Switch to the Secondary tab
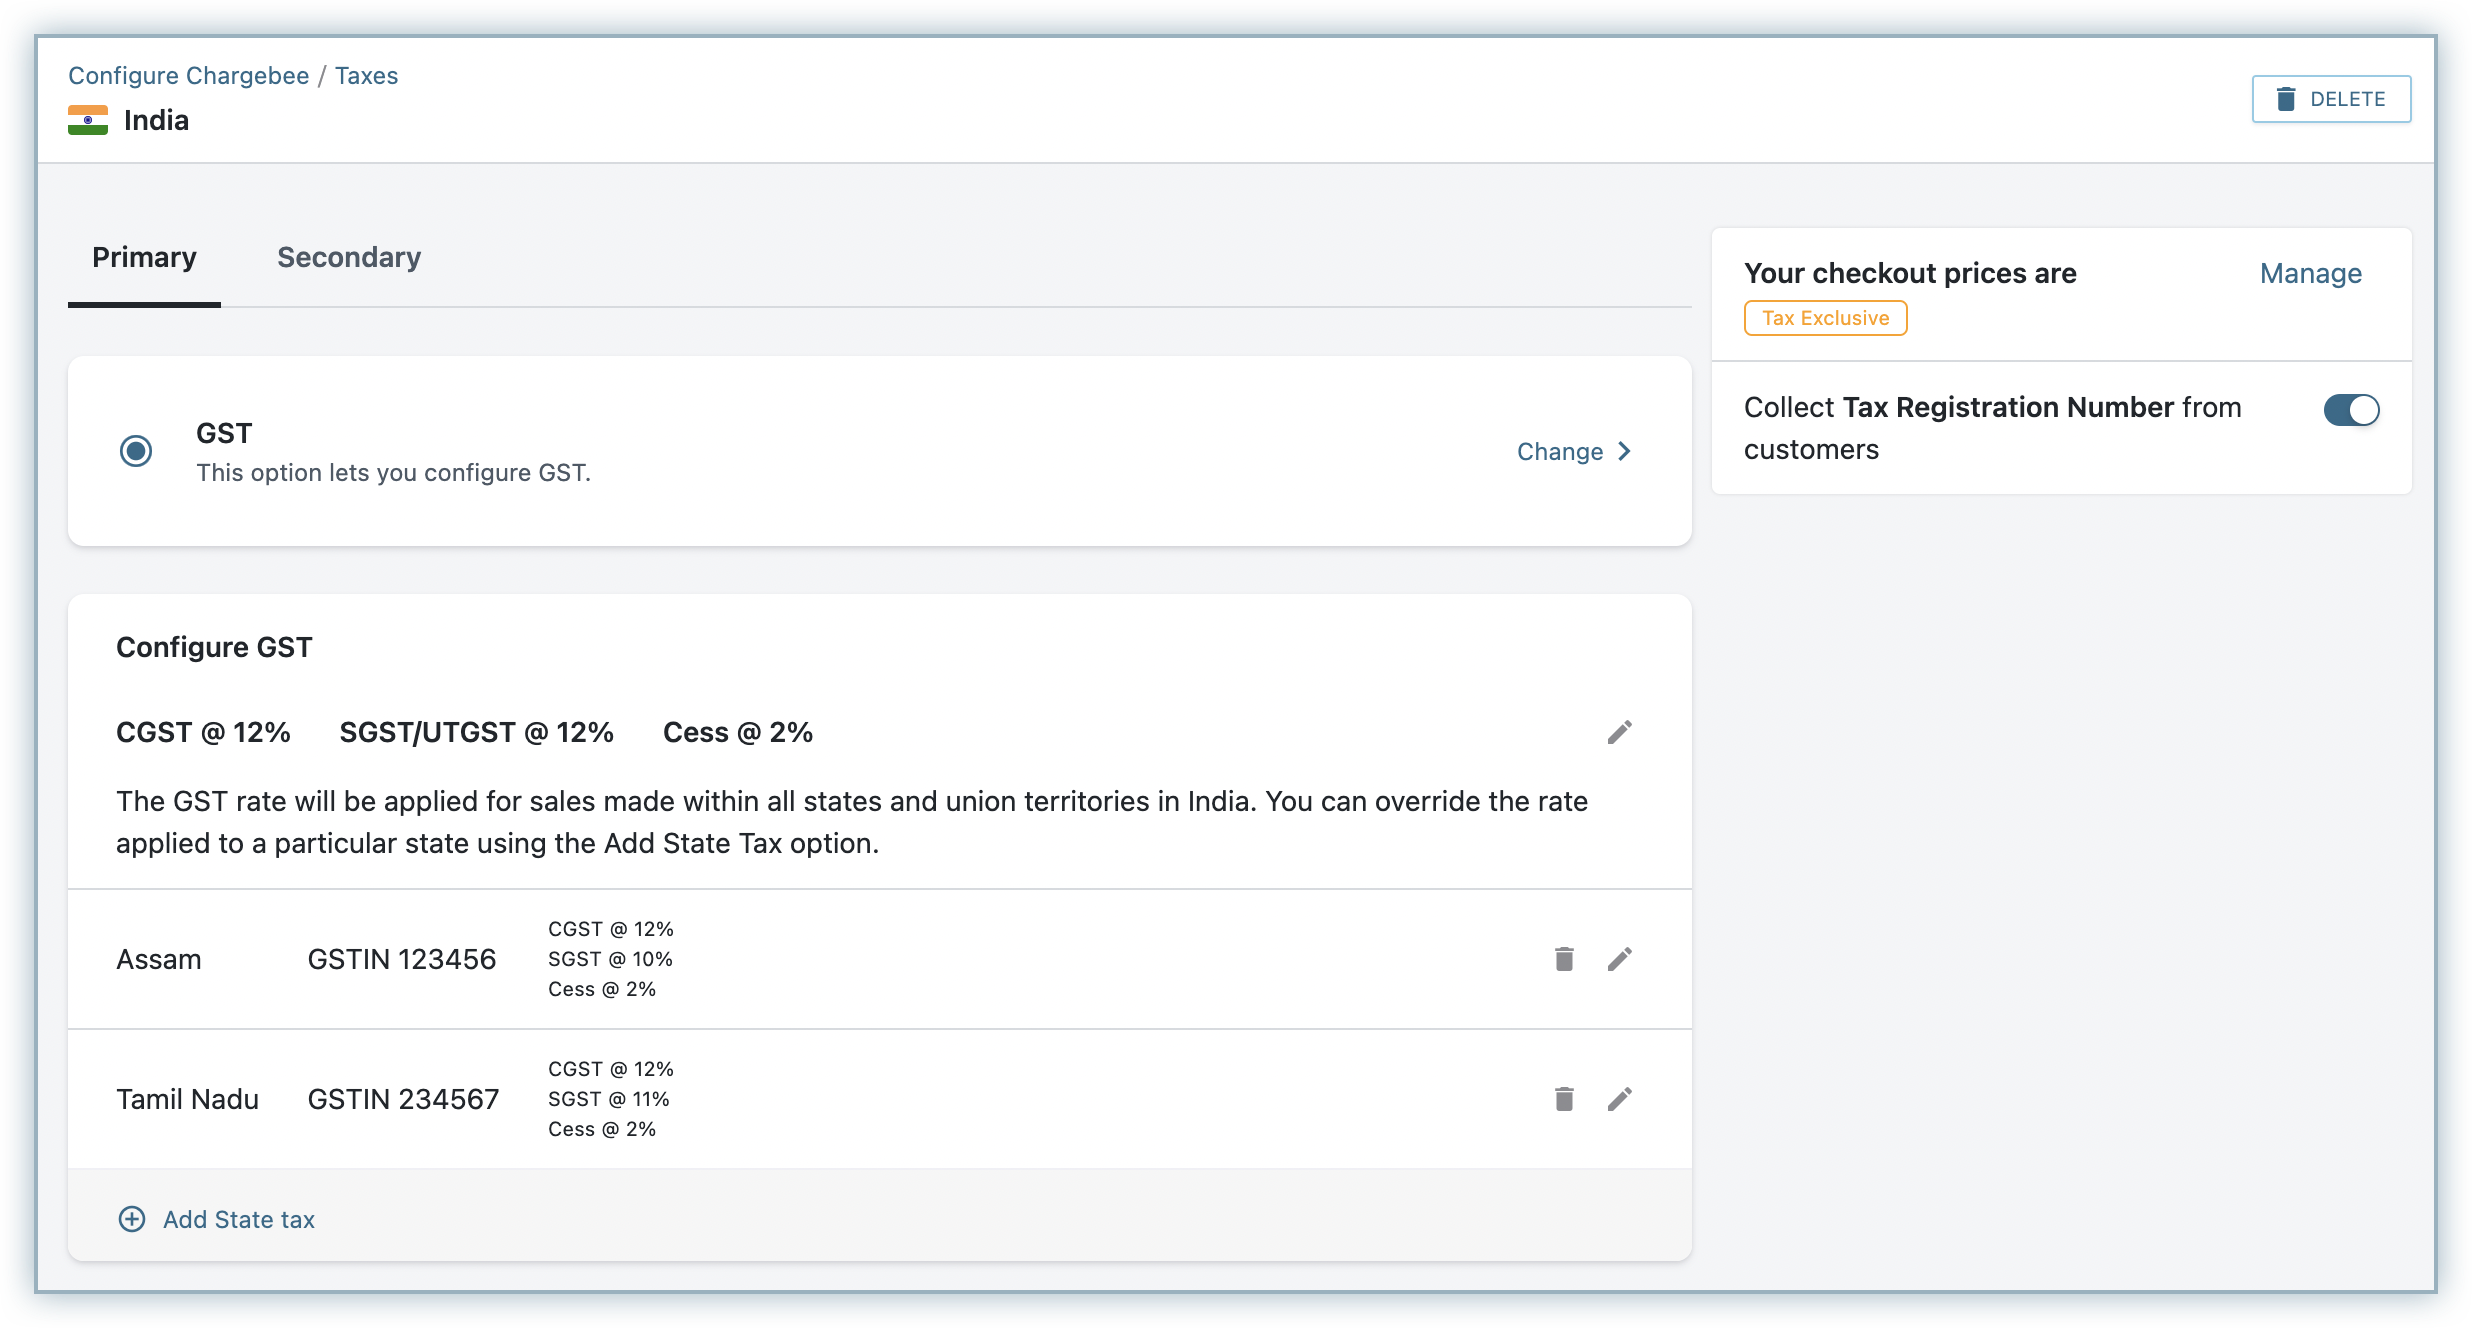 (x=349, y=257)
